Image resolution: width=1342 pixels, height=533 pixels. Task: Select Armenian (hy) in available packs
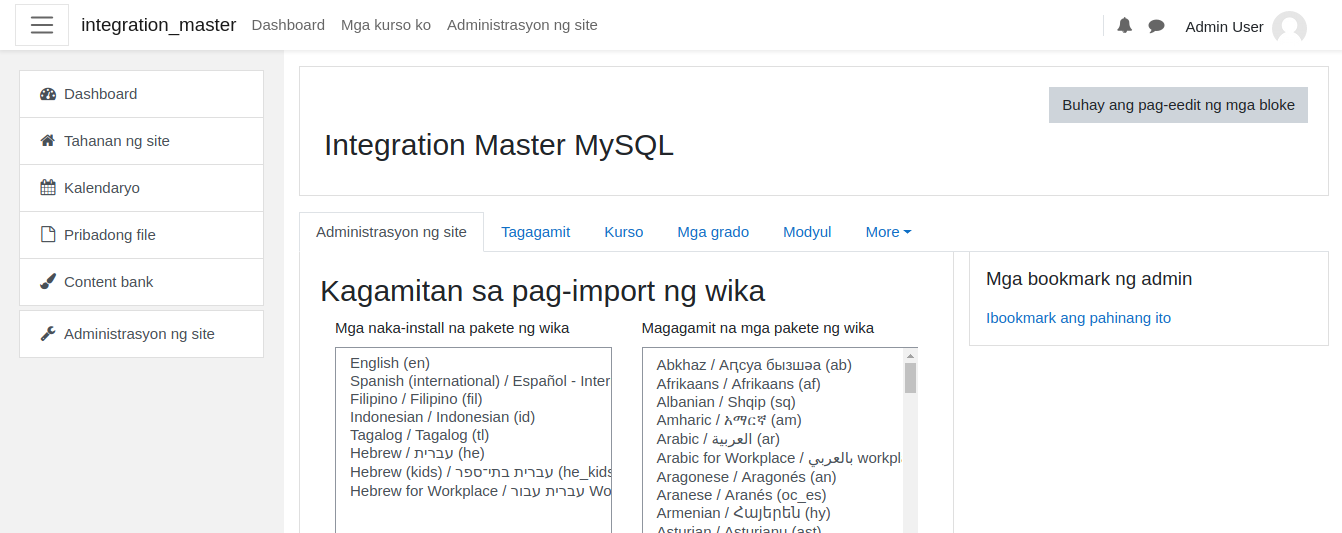click(x=773, y=513)
